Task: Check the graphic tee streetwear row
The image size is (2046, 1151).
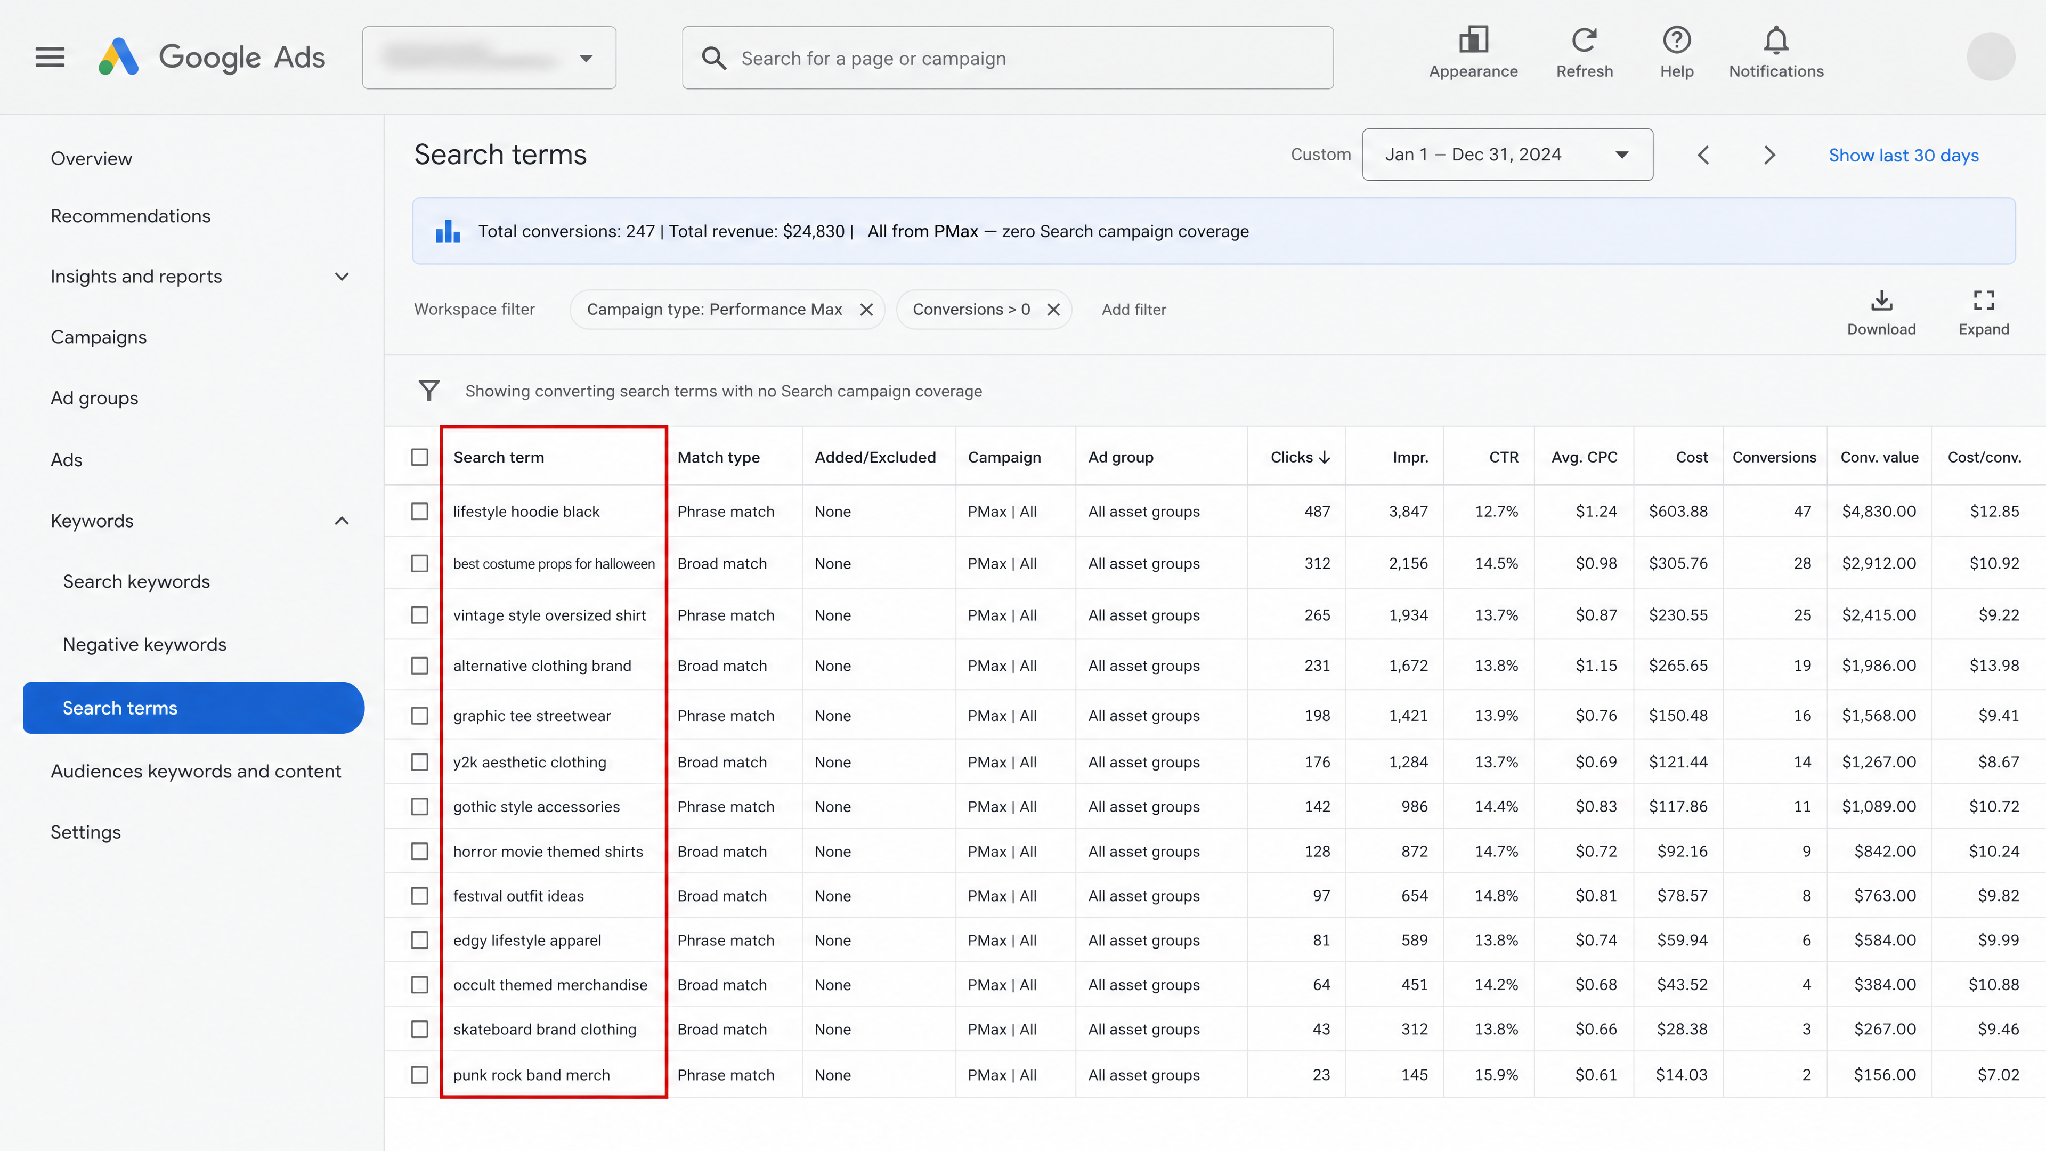Action: click(x=420, y=716)
